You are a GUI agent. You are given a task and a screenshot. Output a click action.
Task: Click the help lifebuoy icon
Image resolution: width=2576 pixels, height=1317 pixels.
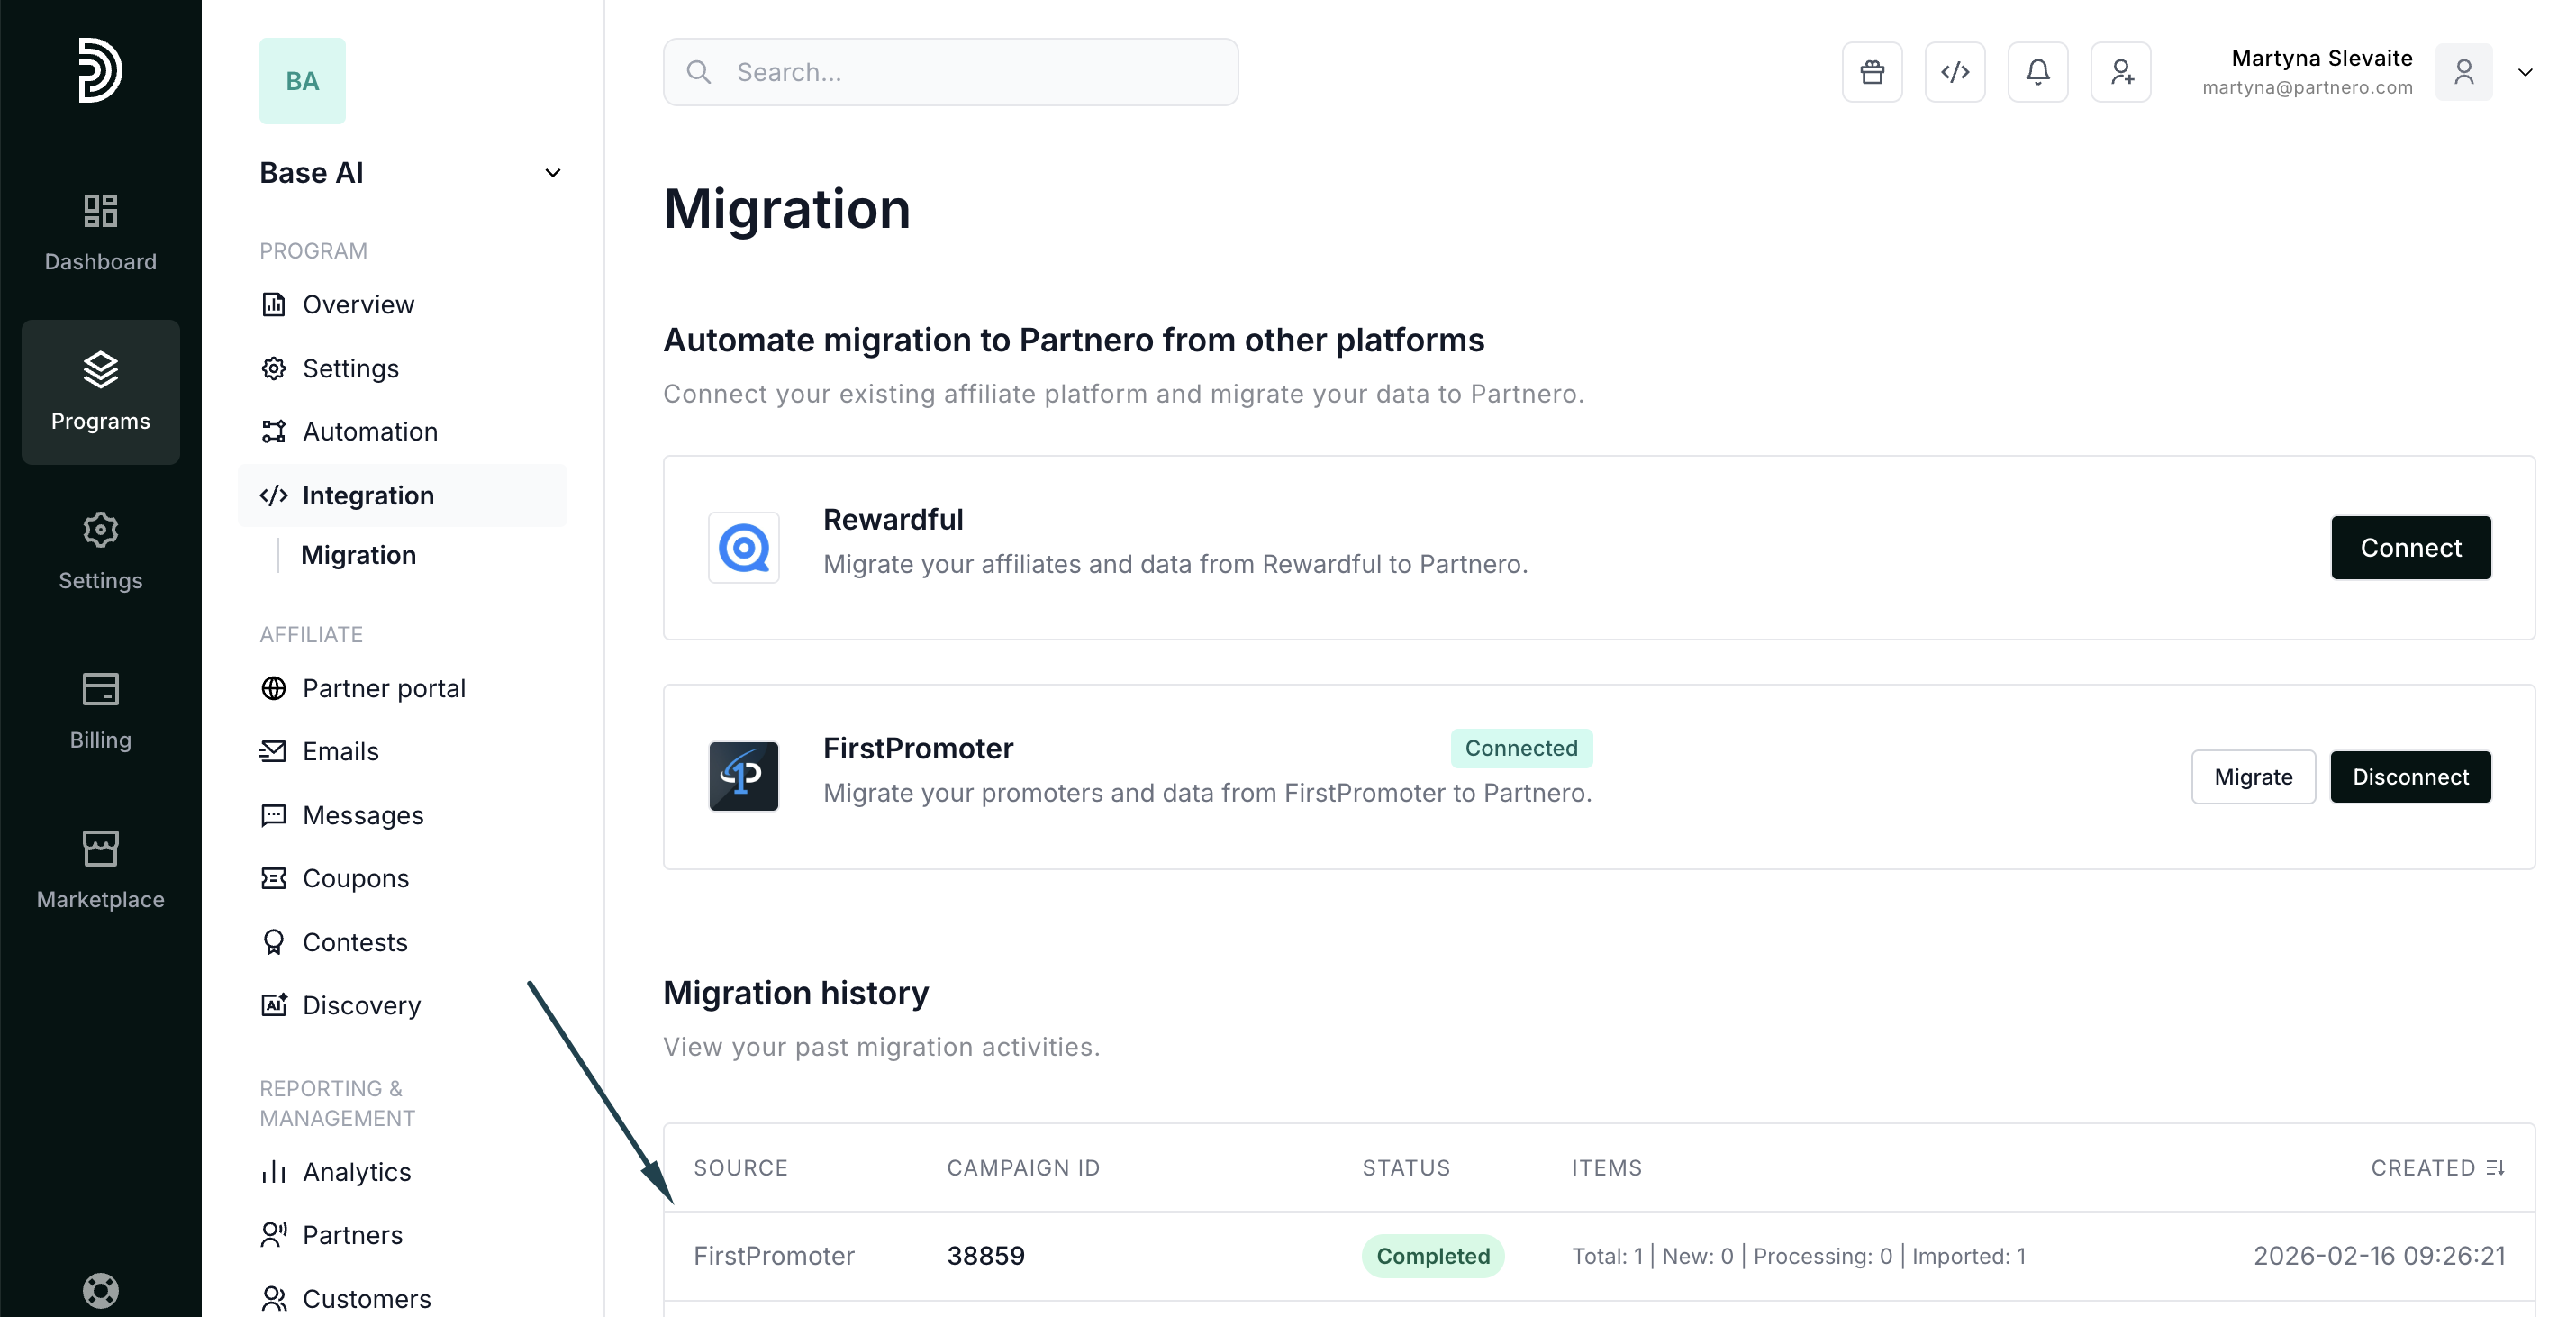pos(100,1290)
